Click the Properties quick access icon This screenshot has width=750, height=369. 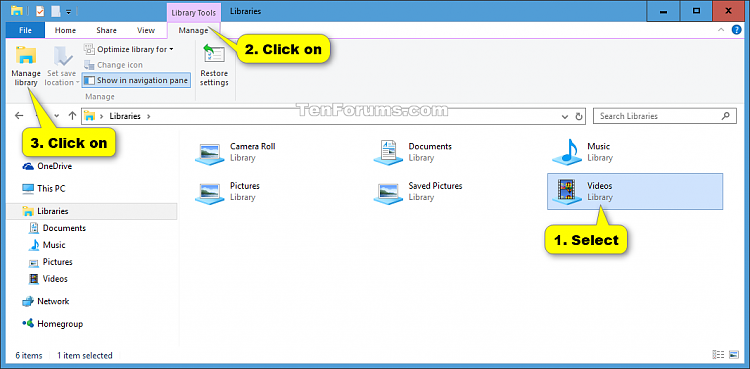[40, 11]
